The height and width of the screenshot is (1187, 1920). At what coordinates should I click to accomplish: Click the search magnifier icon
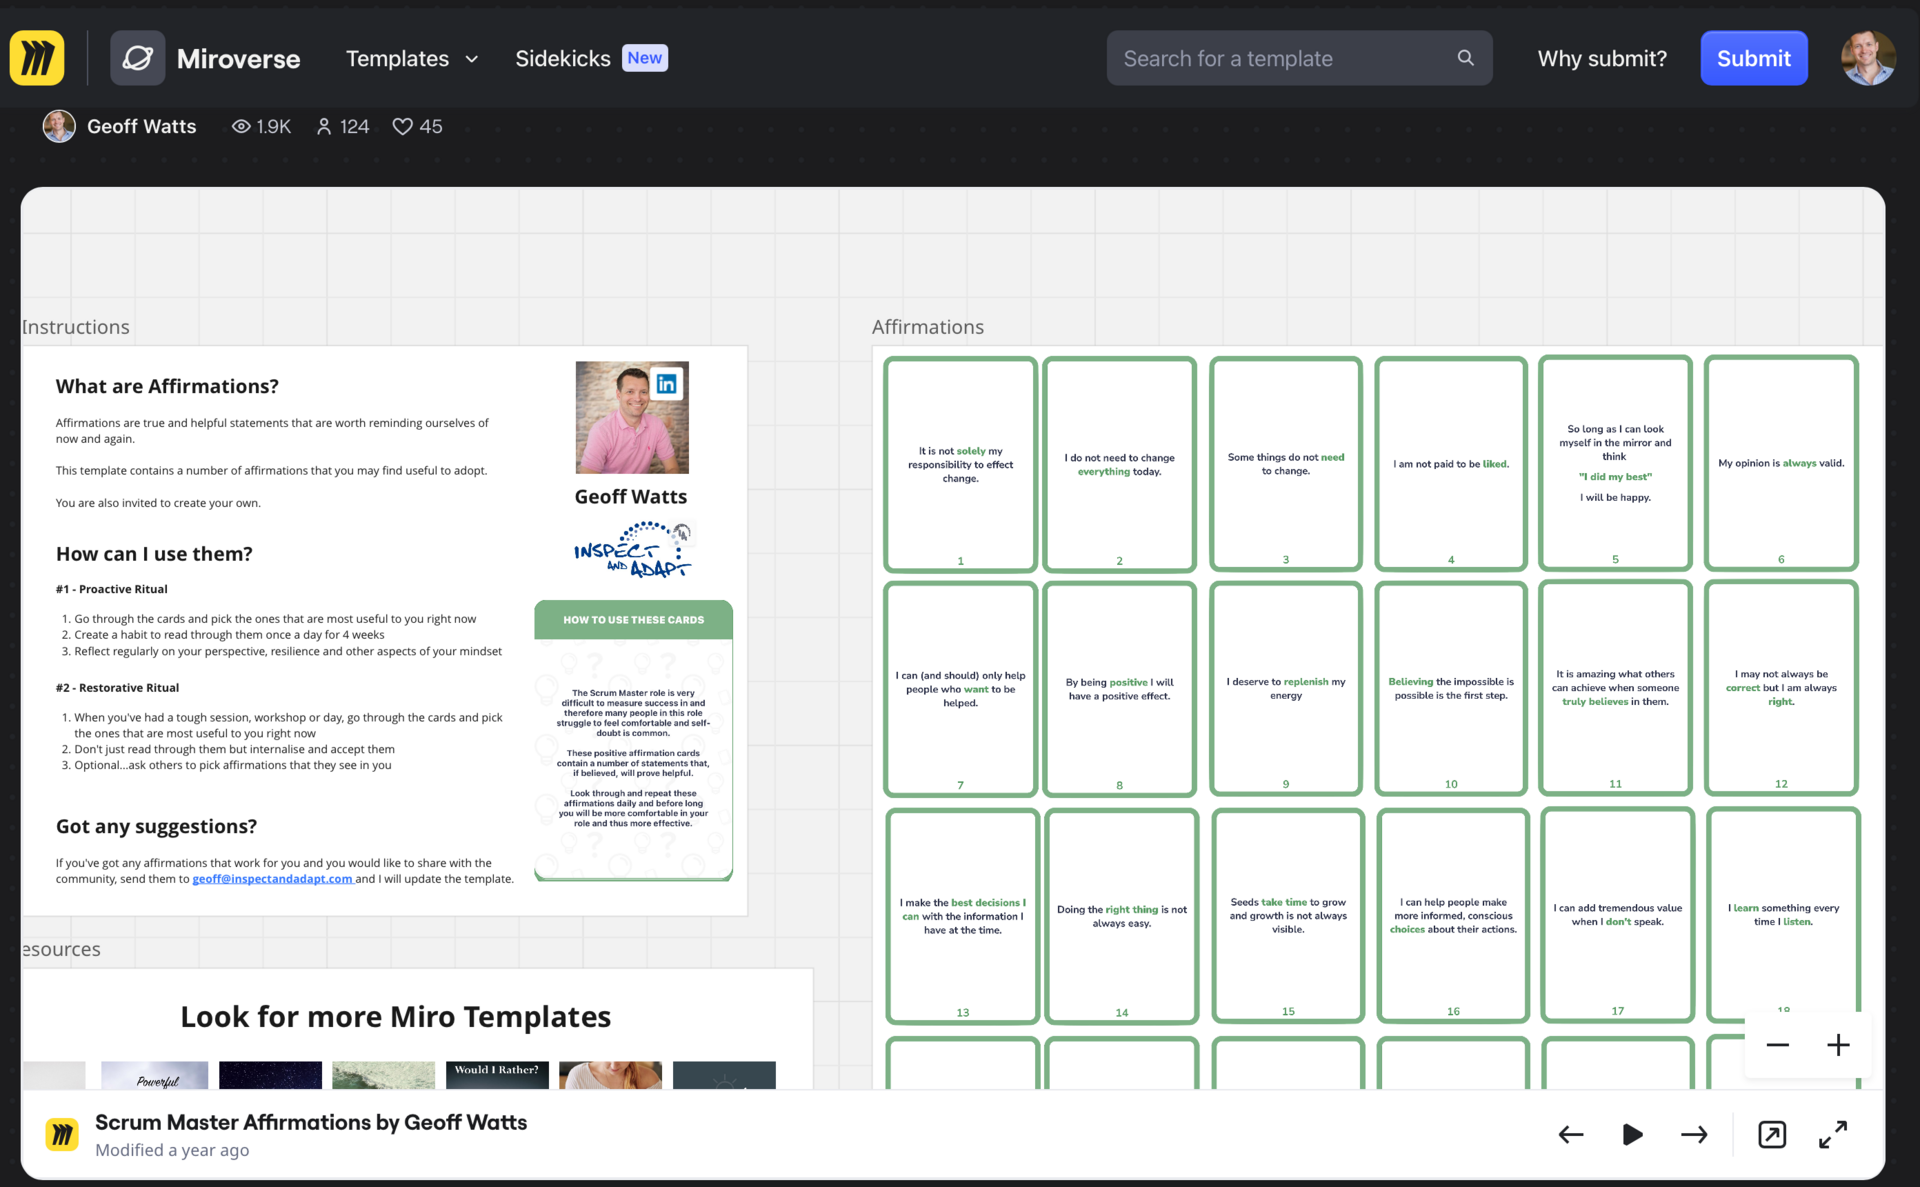click(1465, 58)
